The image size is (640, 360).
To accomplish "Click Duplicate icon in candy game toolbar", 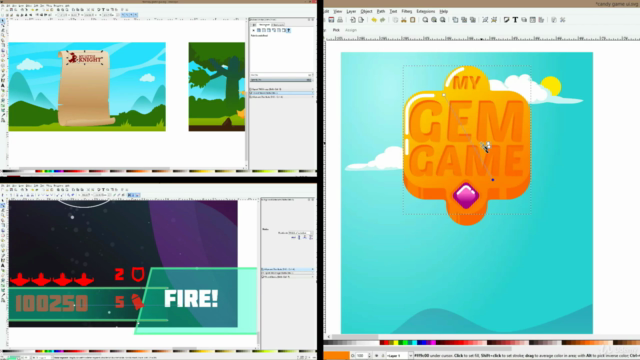I will click(455, 20).
